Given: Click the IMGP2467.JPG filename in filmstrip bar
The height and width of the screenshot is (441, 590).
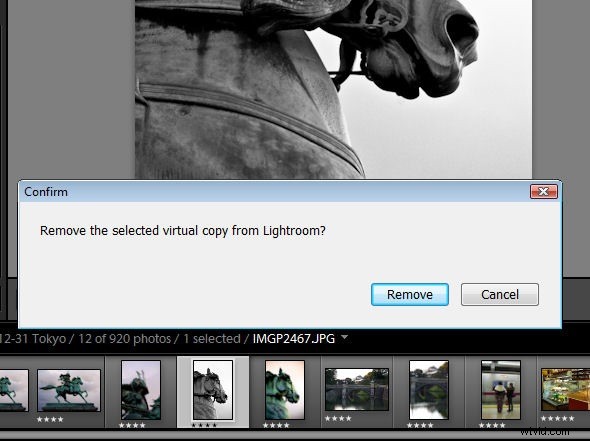Looking at the screenshot, I should (293, 339).
